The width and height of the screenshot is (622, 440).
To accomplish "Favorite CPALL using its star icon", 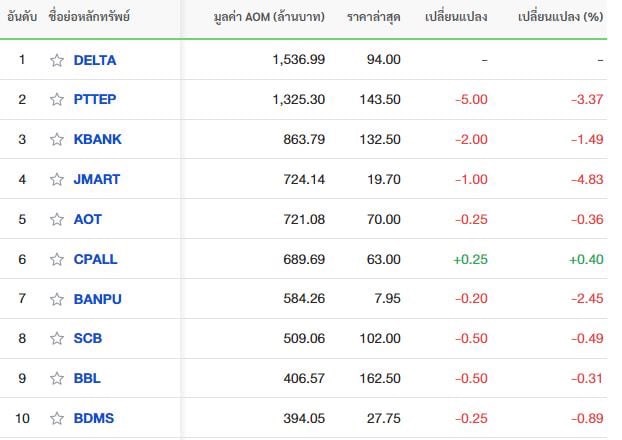I will 57,259.
